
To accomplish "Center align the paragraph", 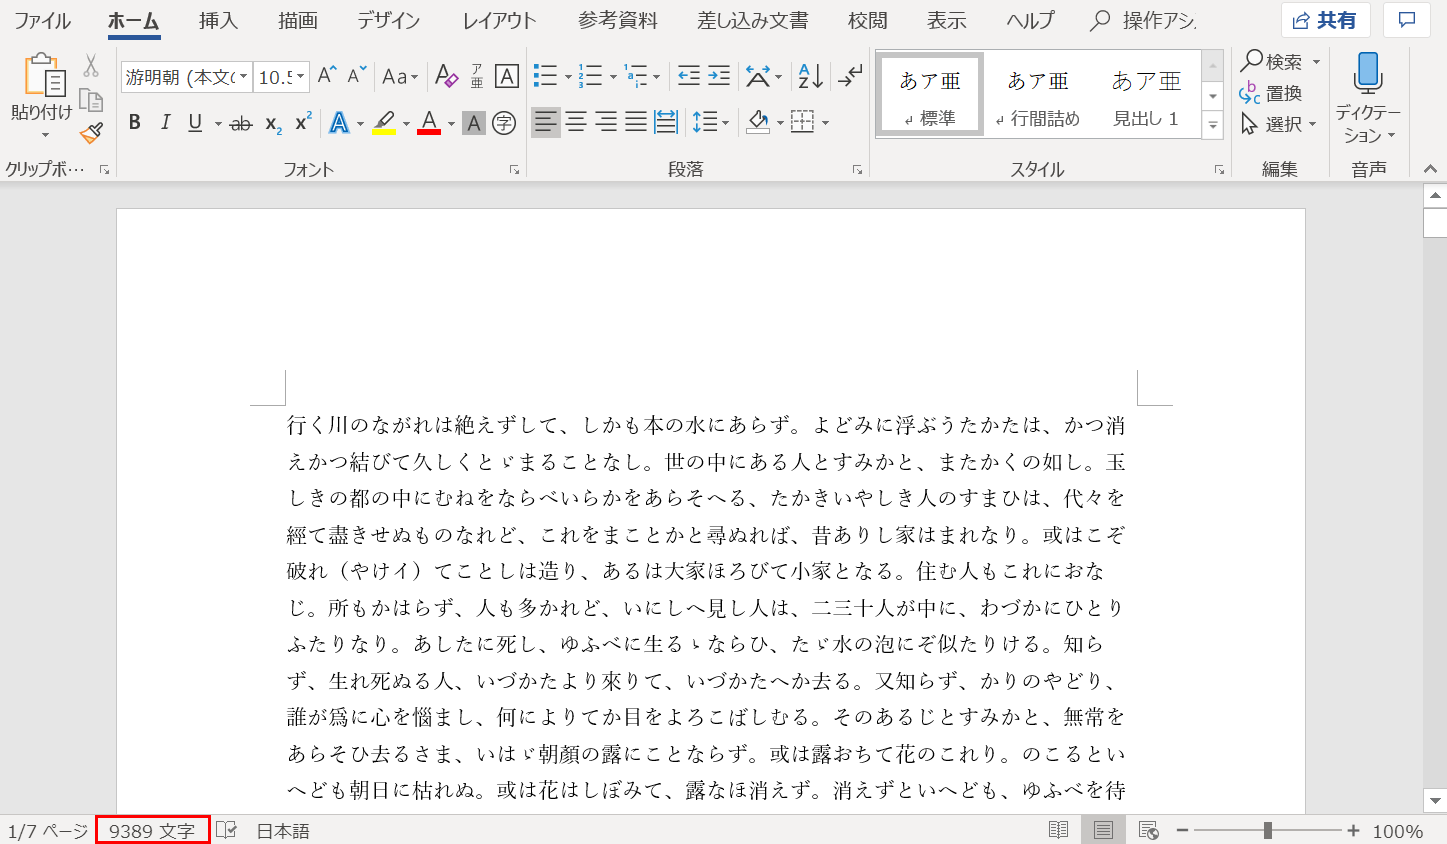I will click(576, 123).
